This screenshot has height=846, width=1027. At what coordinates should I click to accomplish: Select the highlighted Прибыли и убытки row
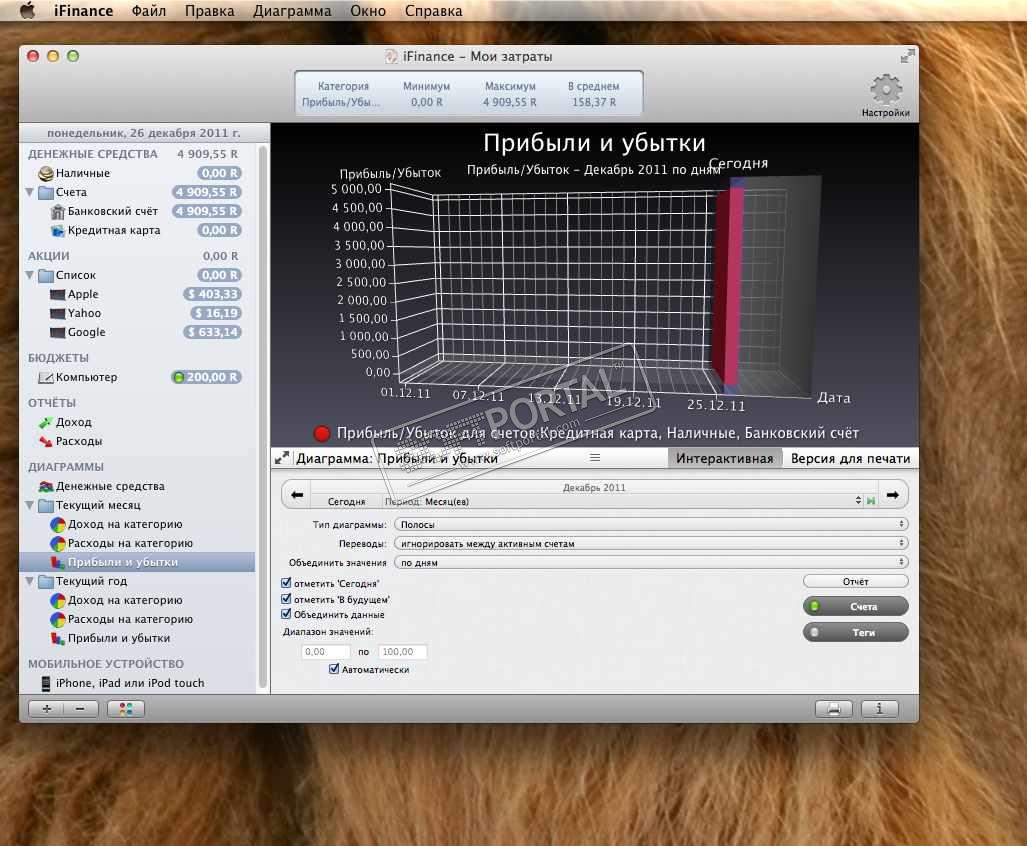(137, 562)
